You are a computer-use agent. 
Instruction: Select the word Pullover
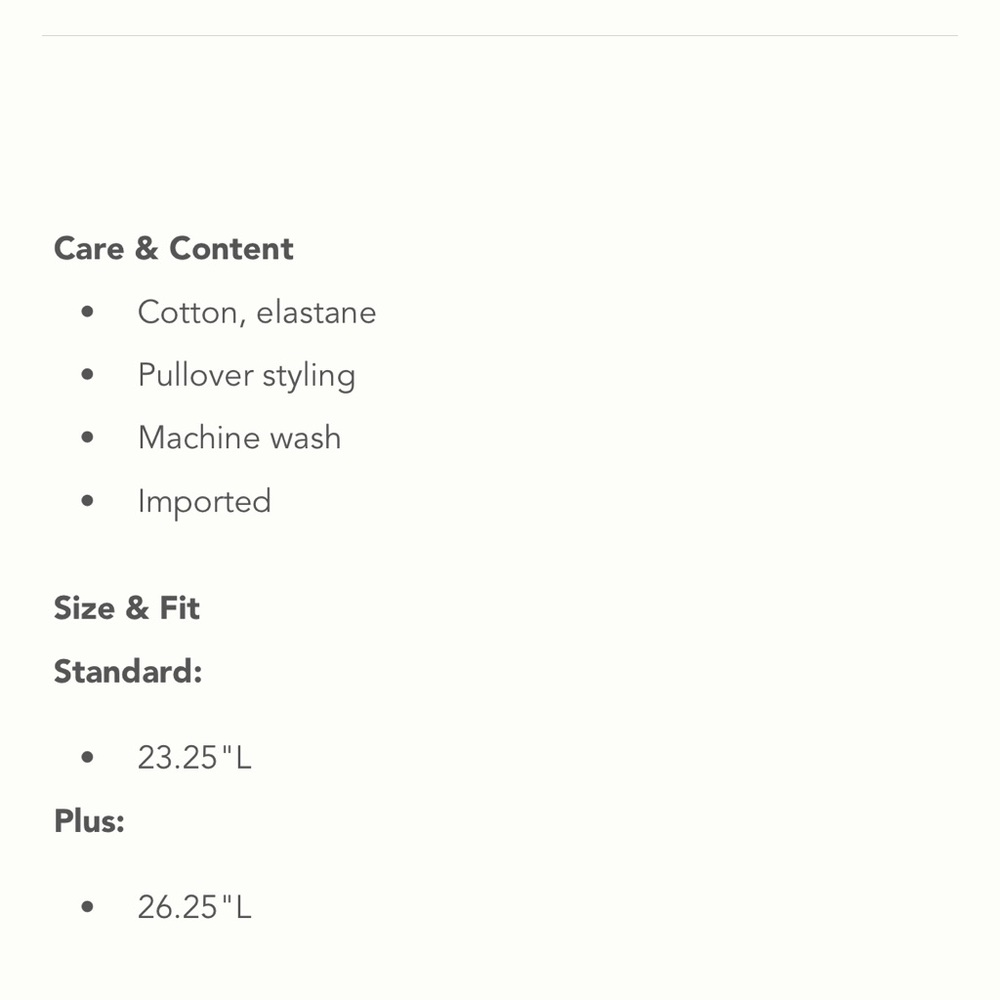(196, 376)
